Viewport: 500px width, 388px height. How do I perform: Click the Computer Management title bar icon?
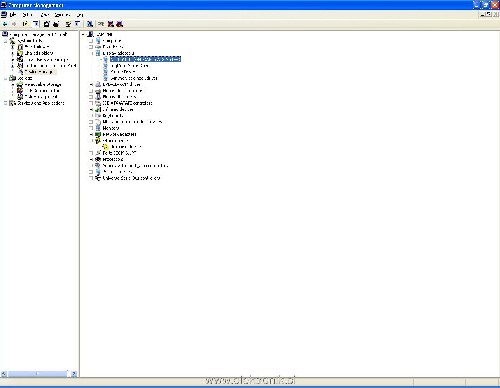point(3,5)
